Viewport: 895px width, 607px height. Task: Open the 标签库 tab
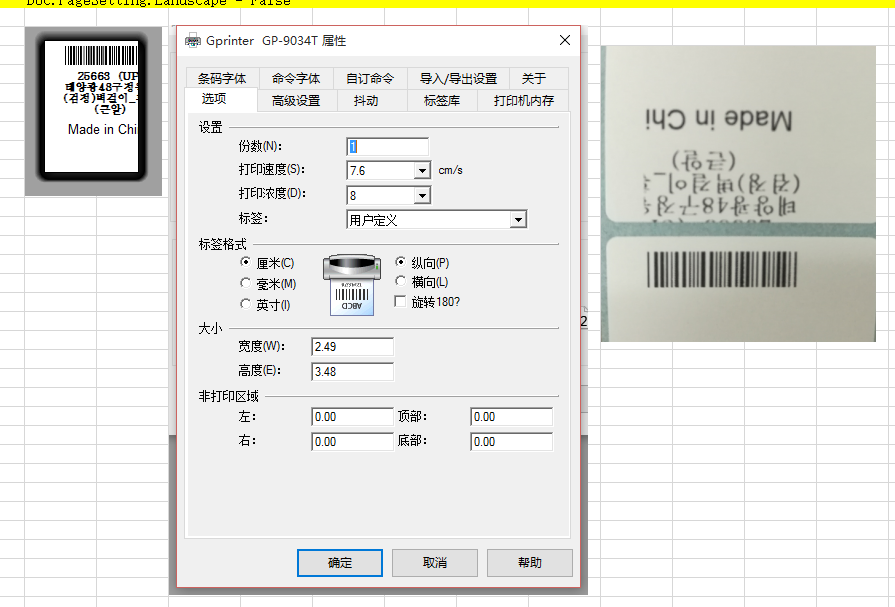point(442,101)
